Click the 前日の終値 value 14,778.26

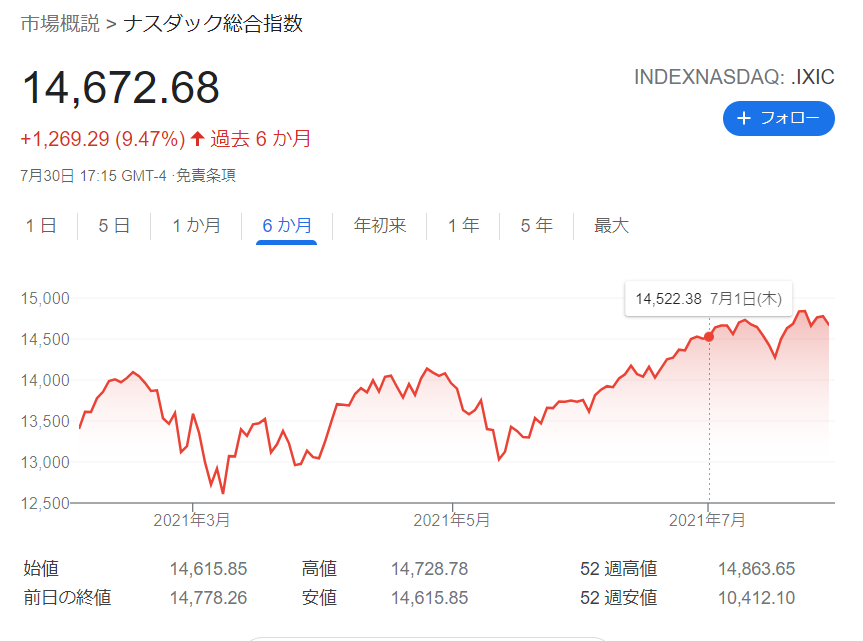(209, 598)
